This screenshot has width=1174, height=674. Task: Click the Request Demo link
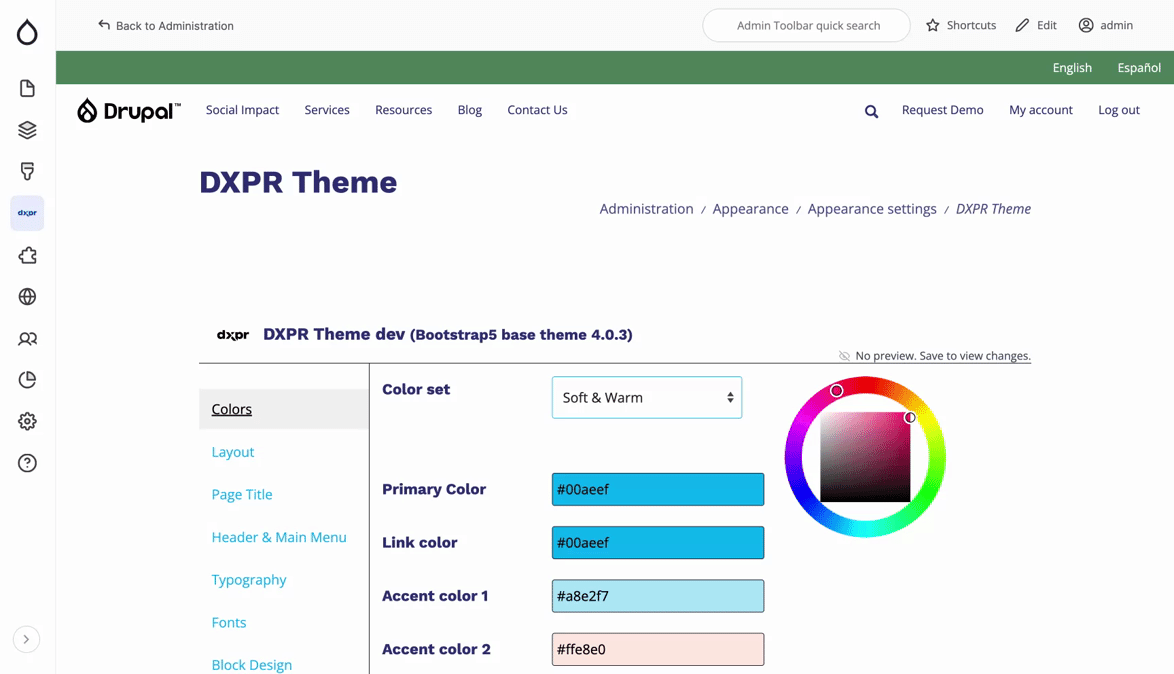click(942, 110)
